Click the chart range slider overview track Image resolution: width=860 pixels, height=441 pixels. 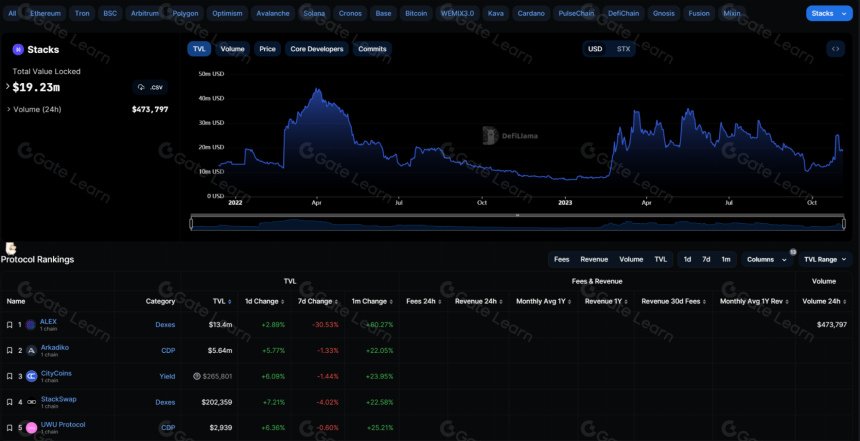(518, 224)
